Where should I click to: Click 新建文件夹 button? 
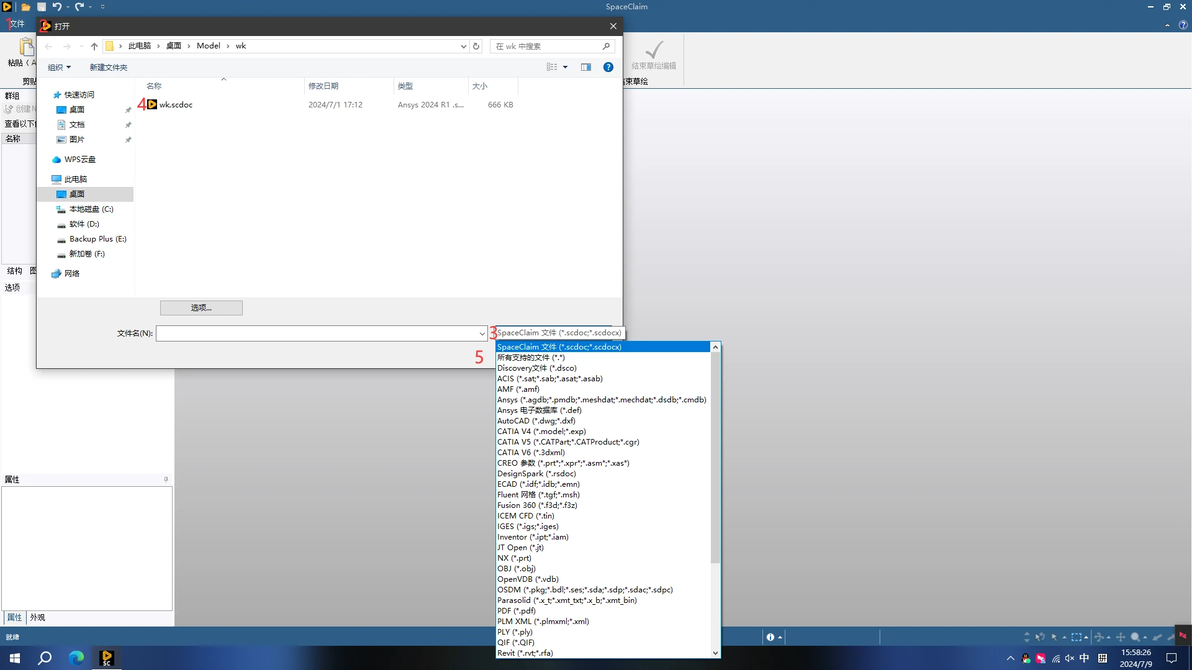coord(109,68)
